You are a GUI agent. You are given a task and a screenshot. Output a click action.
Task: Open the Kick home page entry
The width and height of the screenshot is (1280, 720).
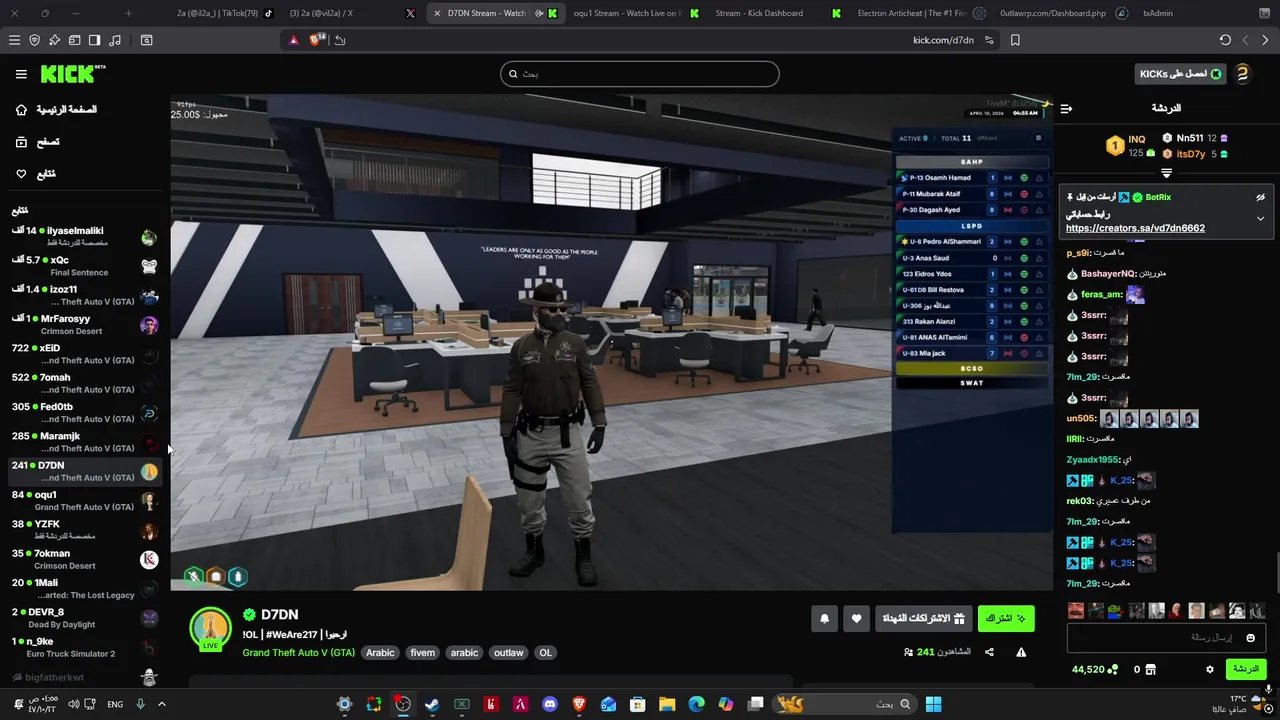[x=56, y=109]
